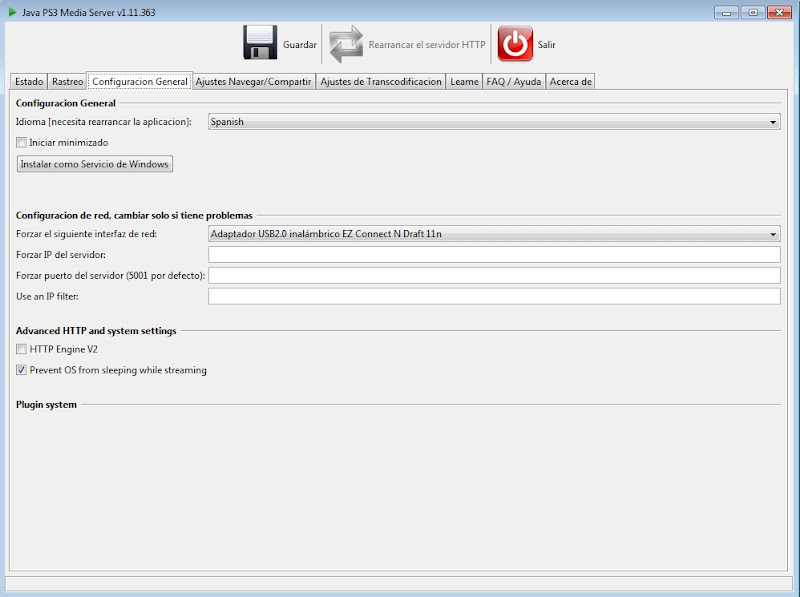Click the Guardar floppy disk icon

tap(260, 42)
